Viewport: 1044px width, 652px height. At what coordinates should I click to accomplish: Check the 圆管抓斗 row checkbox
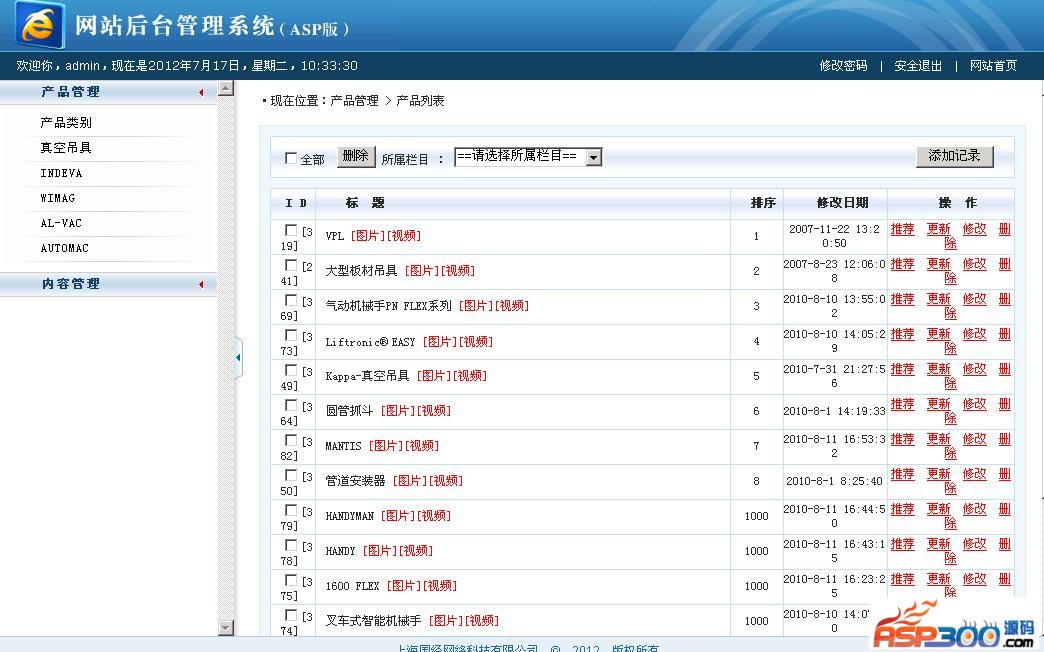pos(290,405)
